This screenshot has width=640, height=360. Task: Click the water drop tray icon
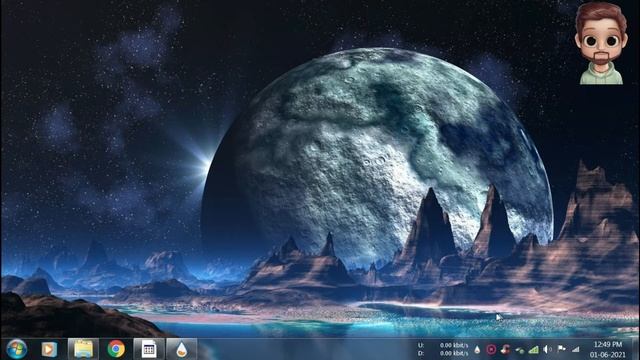pyautogui.click(x=477, y=349)
